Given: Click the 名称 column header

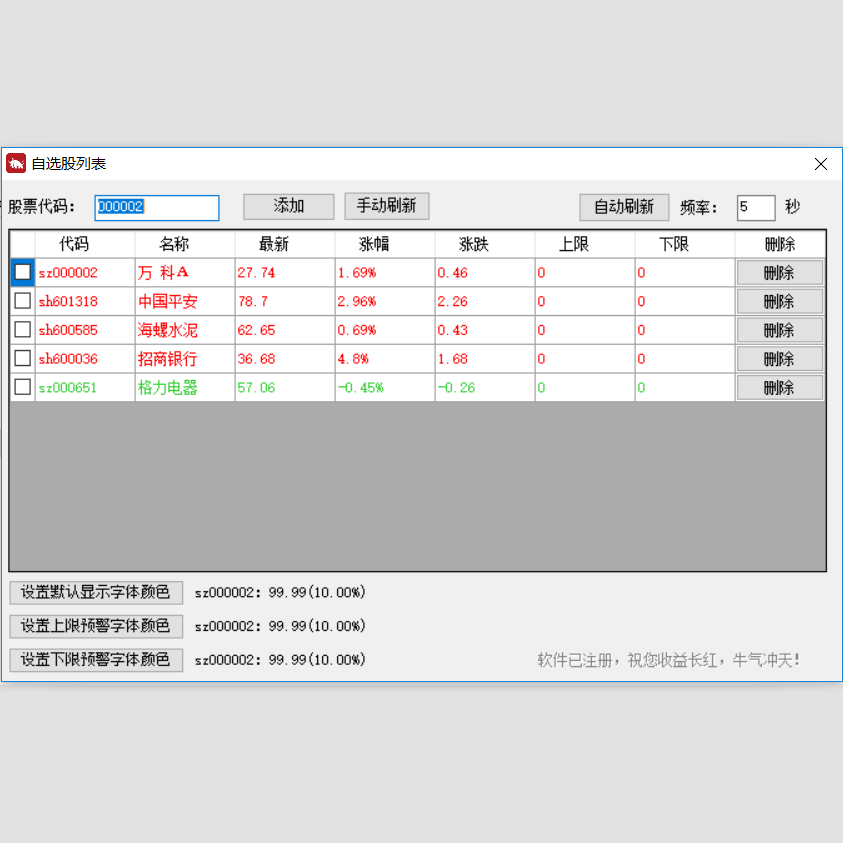Looking at the screenshot, I should (x=185, y=244).
